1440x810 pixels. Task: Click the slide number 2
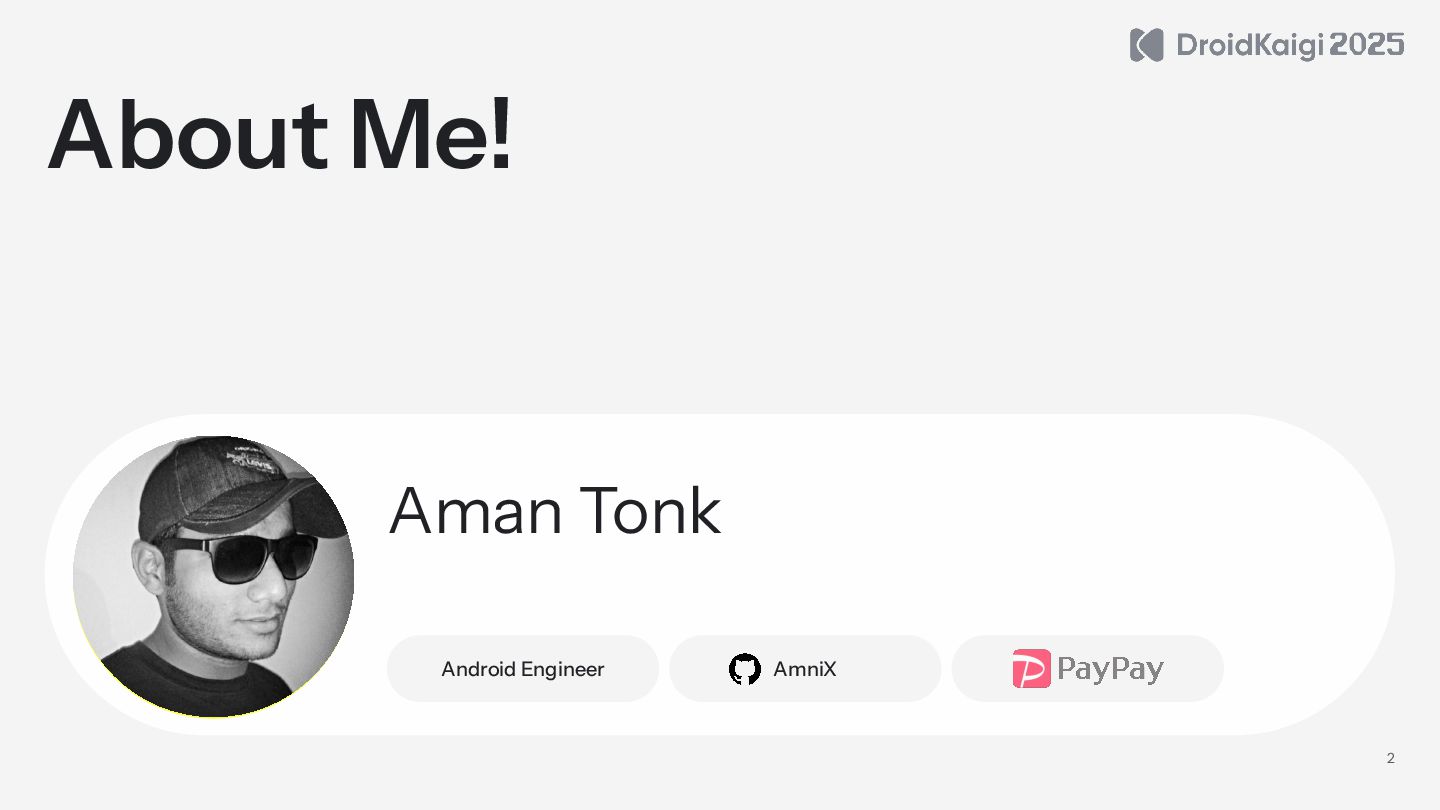(x=1390, y=758)
